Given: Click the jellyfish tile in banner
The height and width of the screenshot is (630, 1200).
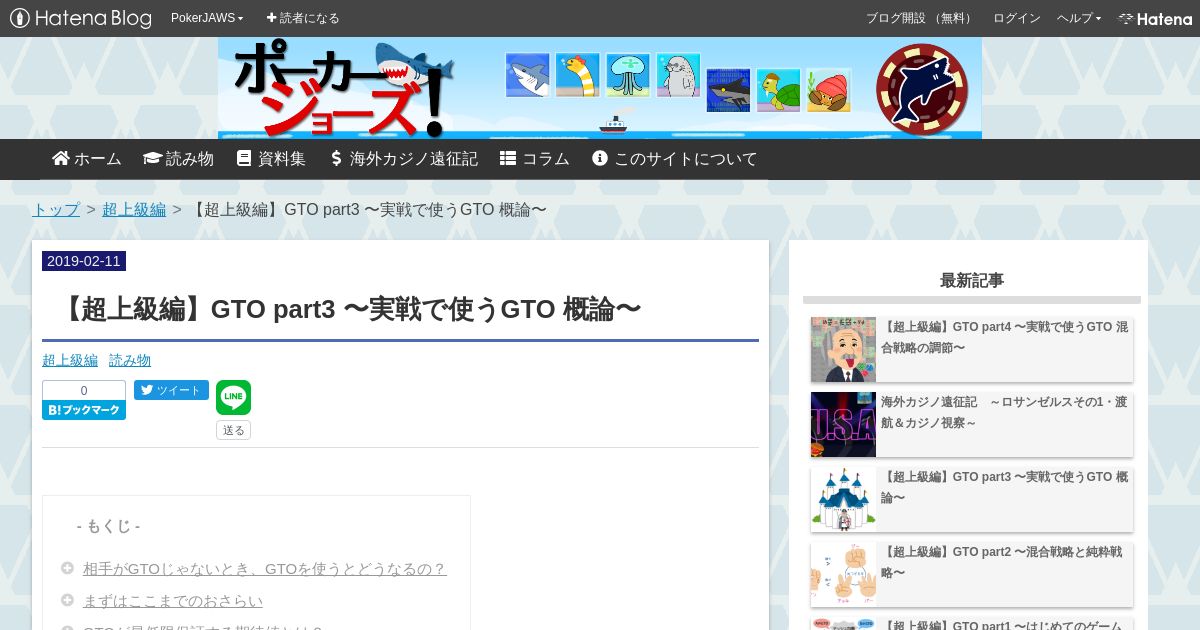Looking at the screenshot, I should [x=628, y=75].
